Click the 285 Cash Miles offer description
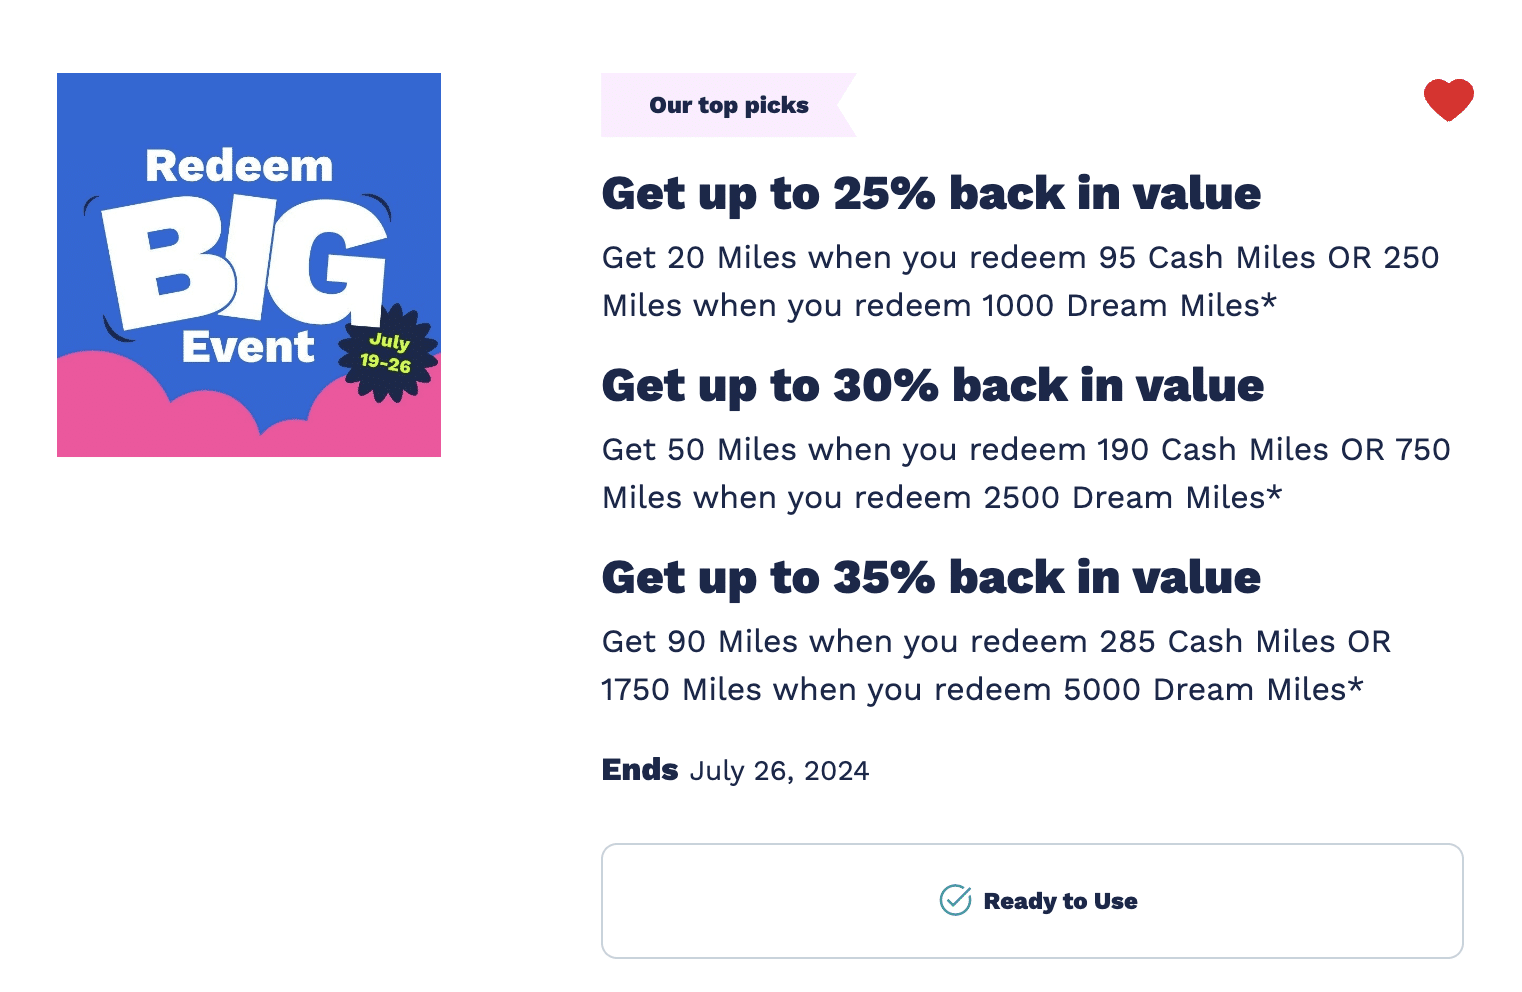The image size is (1522, 992). [x=995, y=665]
